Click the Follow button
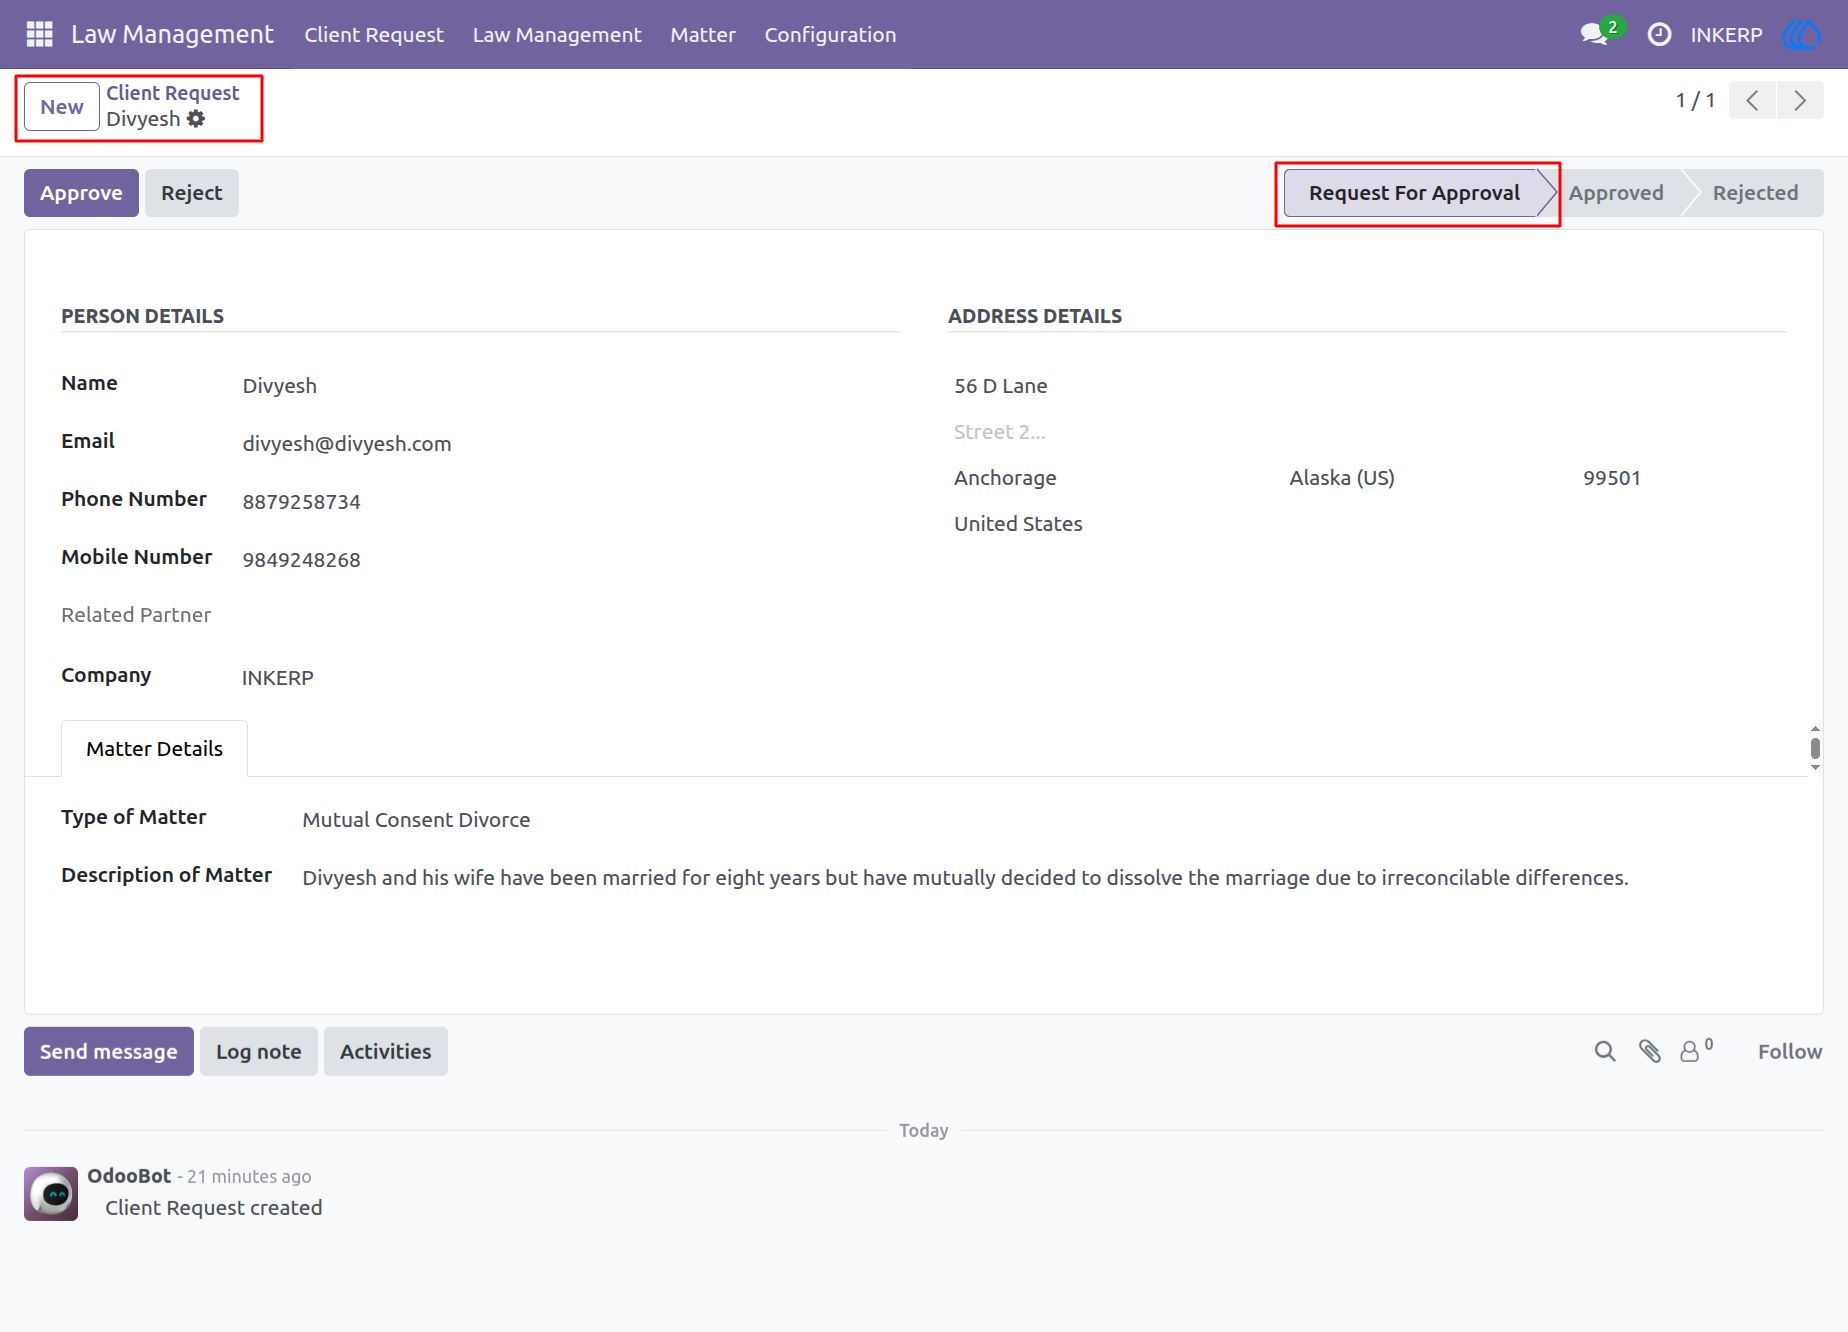This screenshot has width=1848, height=1332. [x=1790, y=1051]
